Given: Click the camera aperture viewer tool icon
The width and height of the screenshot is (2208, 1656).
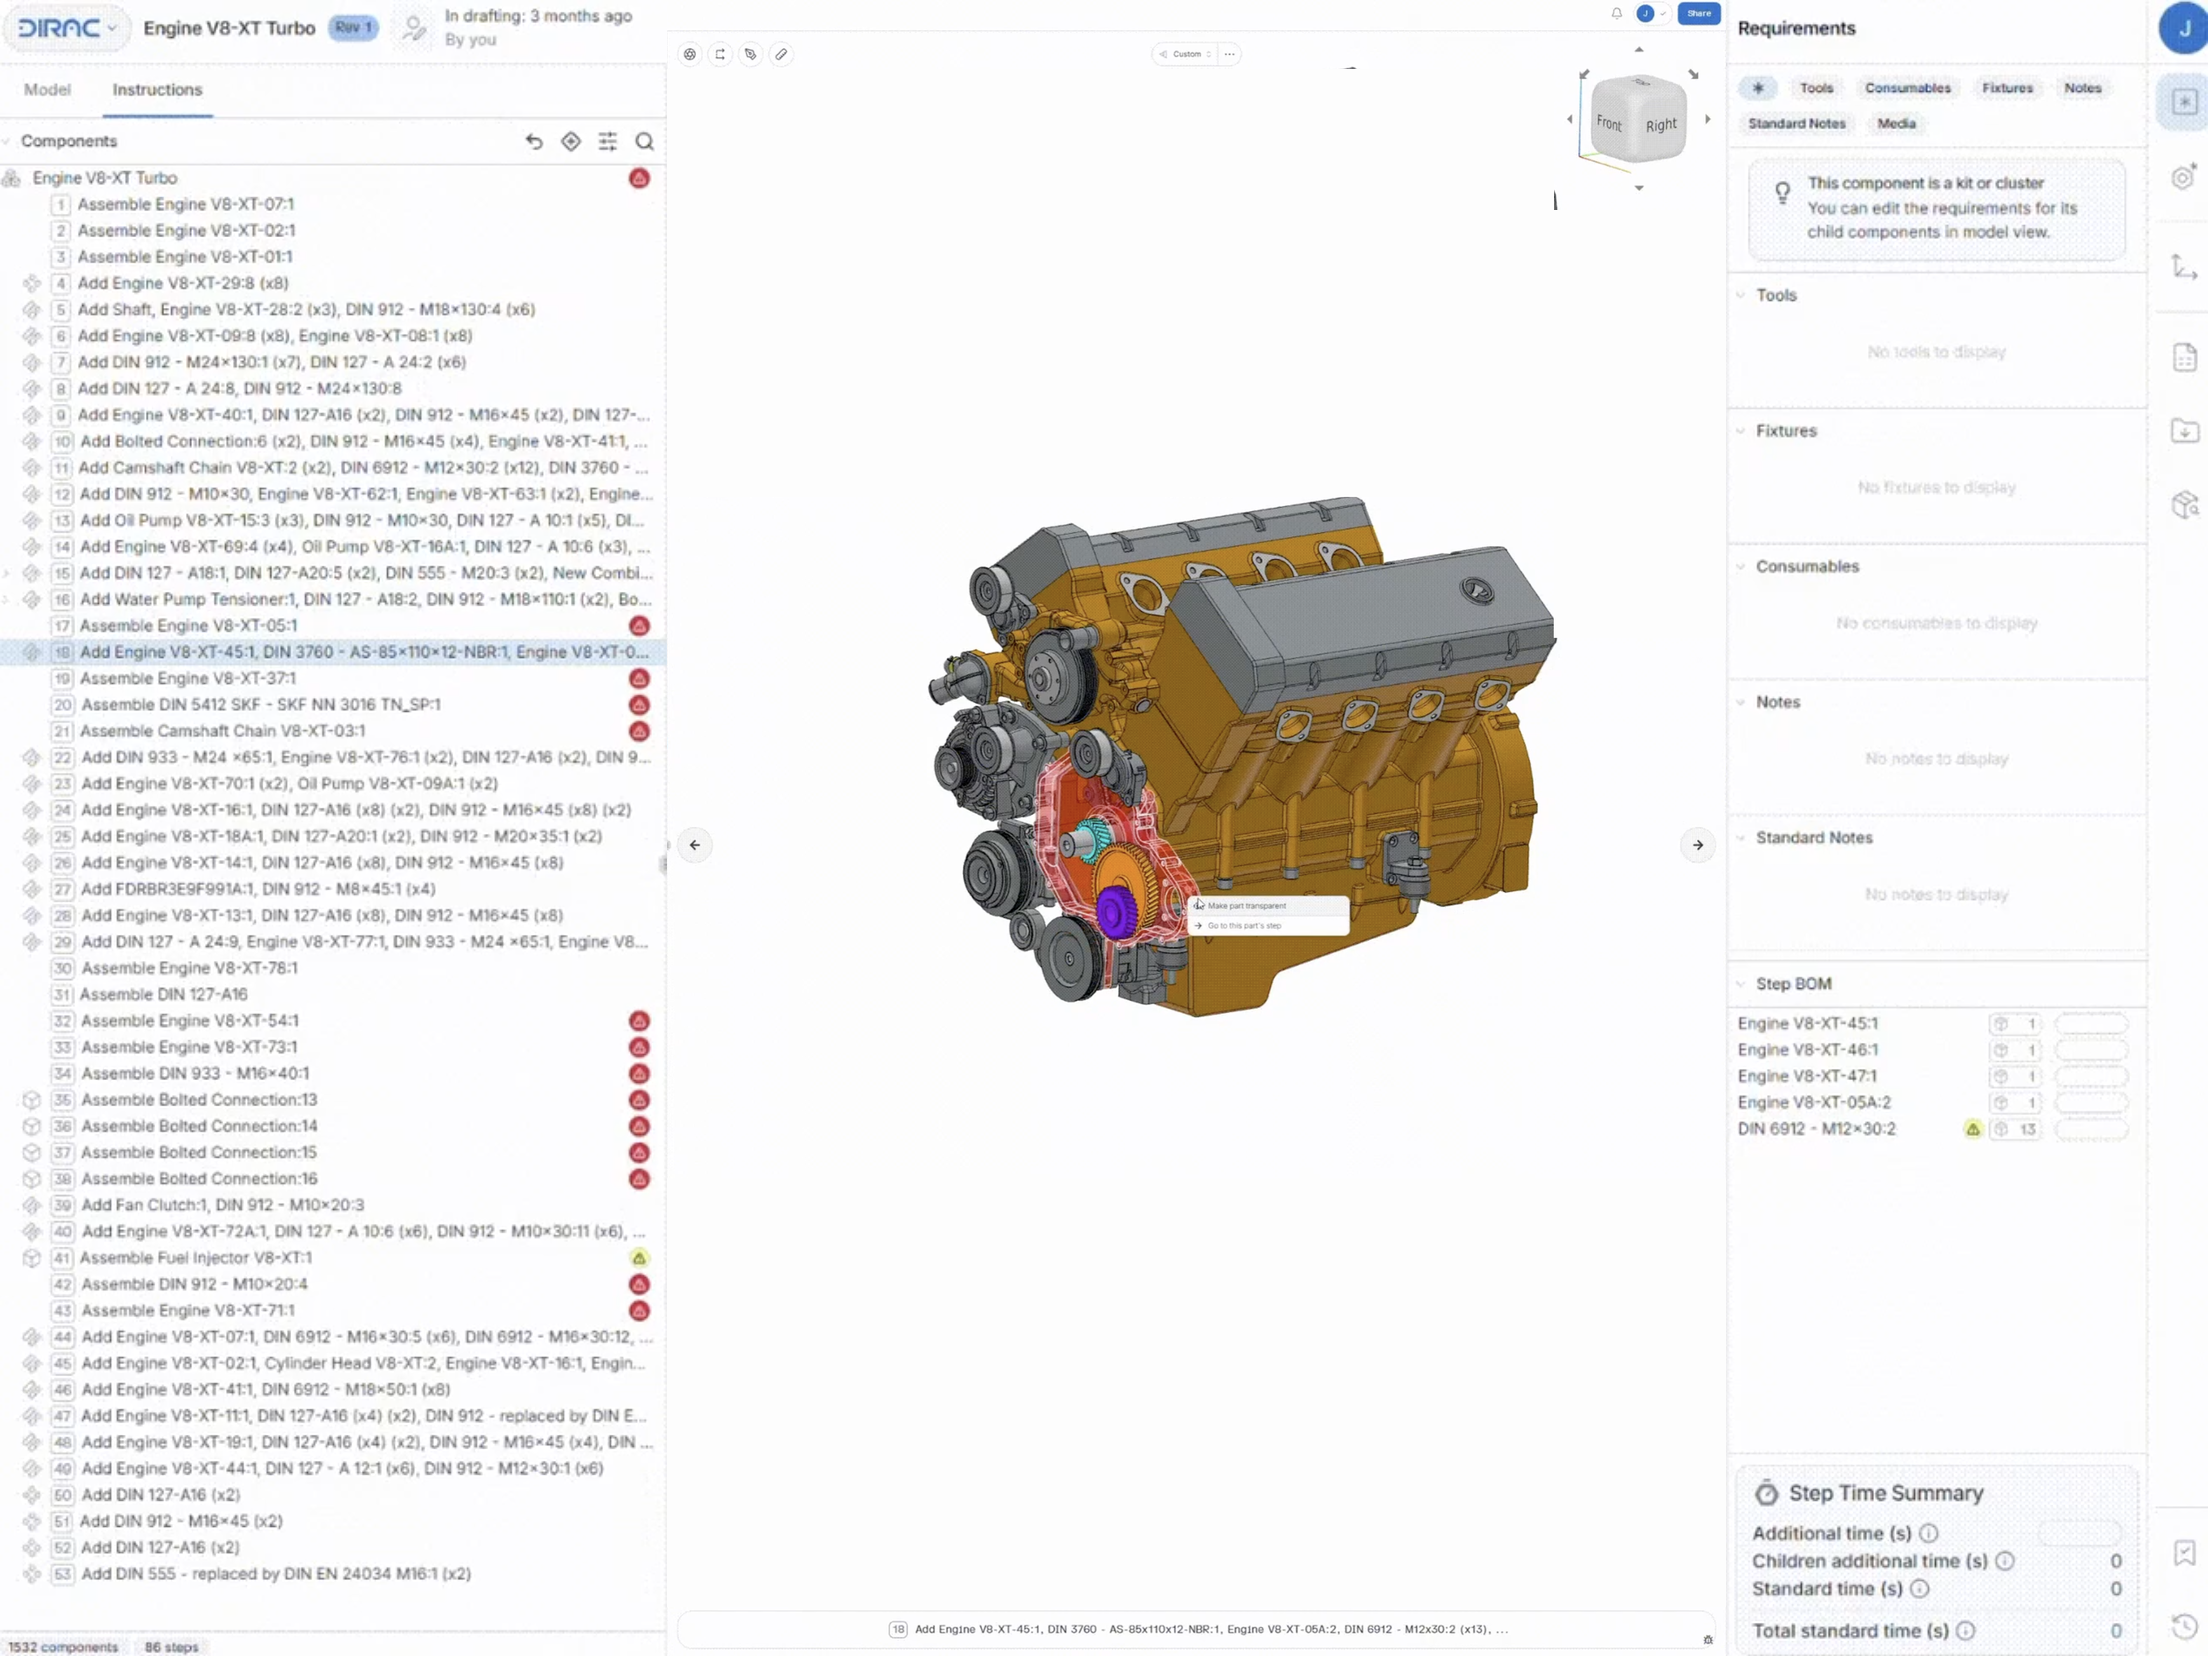Looking at the screenshot, I should click(690, 54).
